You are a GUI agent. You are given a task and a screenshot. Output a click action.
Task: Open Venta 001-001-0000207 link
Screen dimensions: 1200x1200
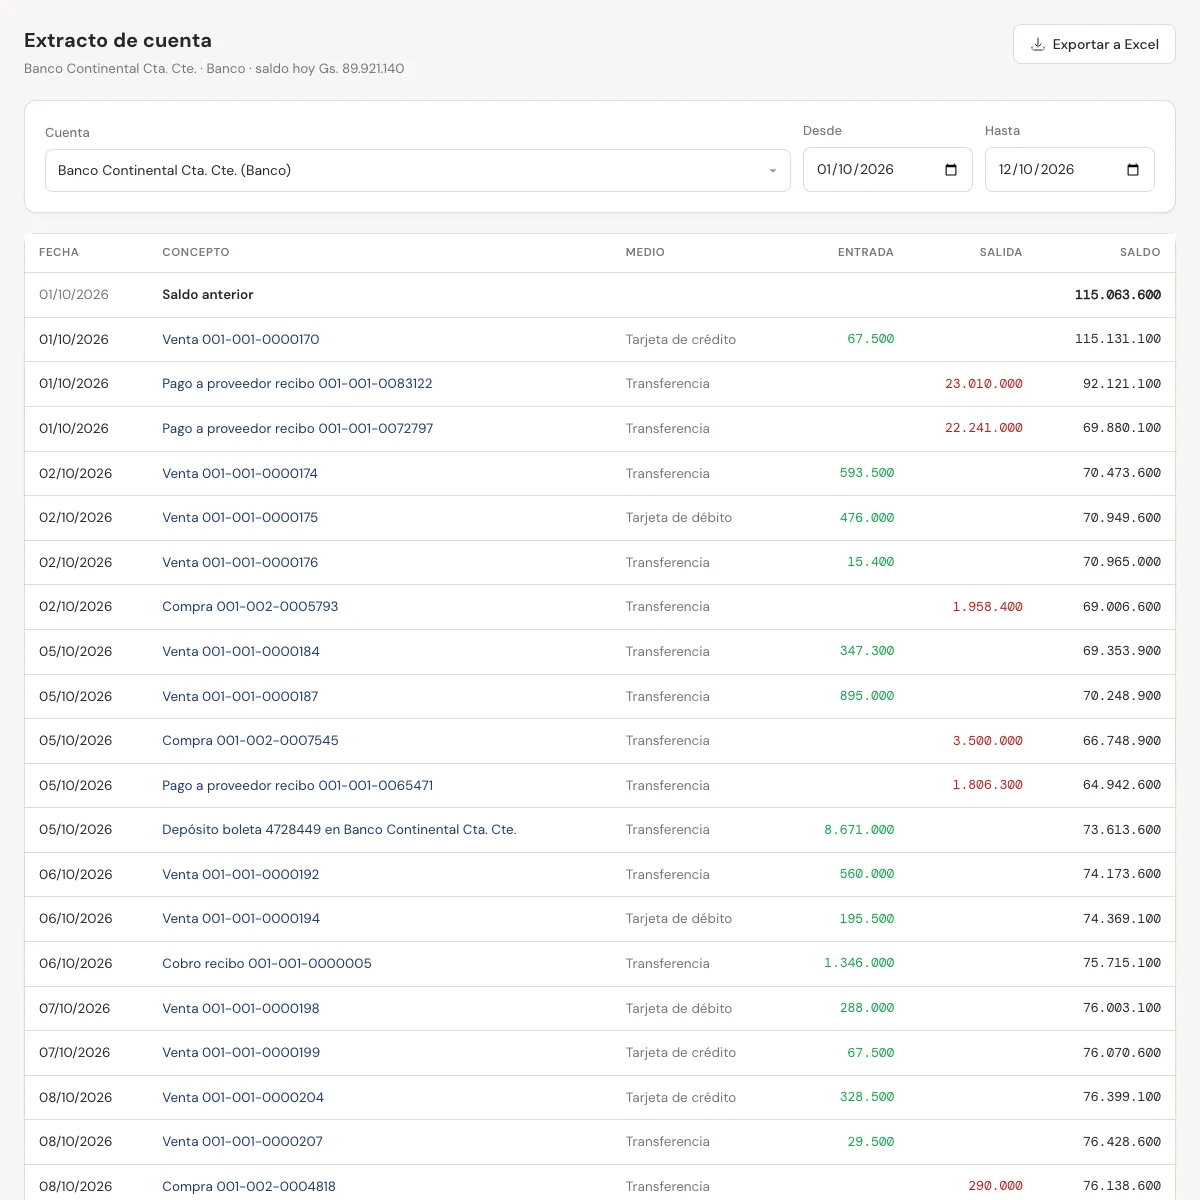(x=242, y=1142)
